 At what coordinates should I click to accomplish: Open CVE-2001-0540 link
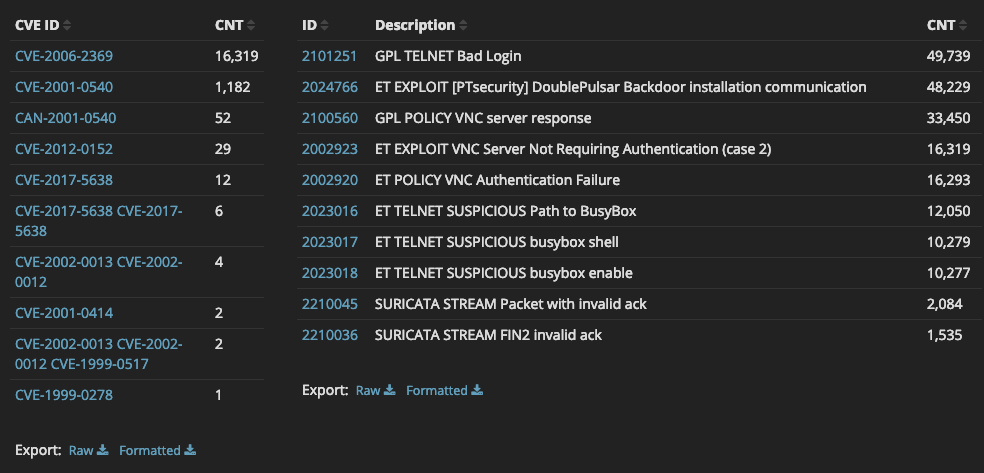(x=64, y=87)
